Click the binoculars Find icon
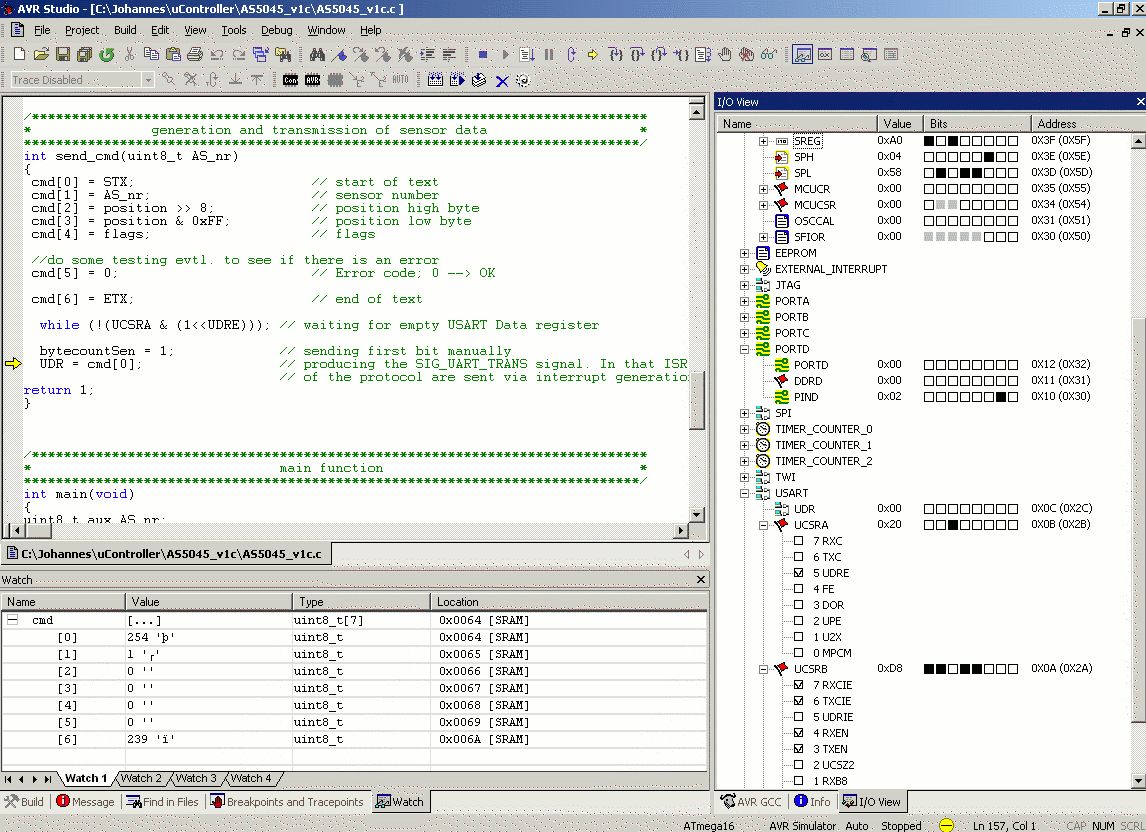Image resolution: width=1146 pixels, height=832 pixels. [317, 55]
